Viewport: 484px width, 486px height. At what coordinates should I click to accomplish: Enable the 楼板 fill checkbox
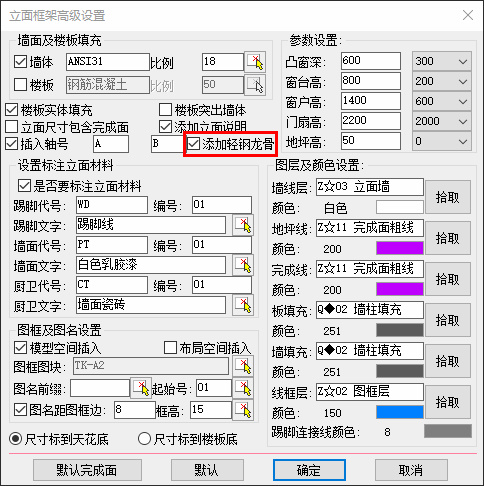pos(20,84)
